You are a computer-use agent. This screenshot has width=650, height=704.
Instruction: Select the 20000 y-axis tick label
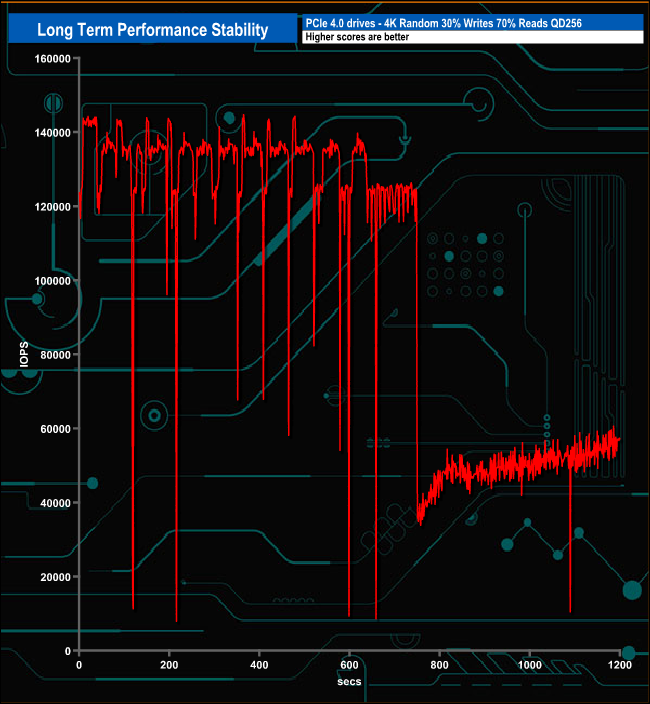pos(49,577)
